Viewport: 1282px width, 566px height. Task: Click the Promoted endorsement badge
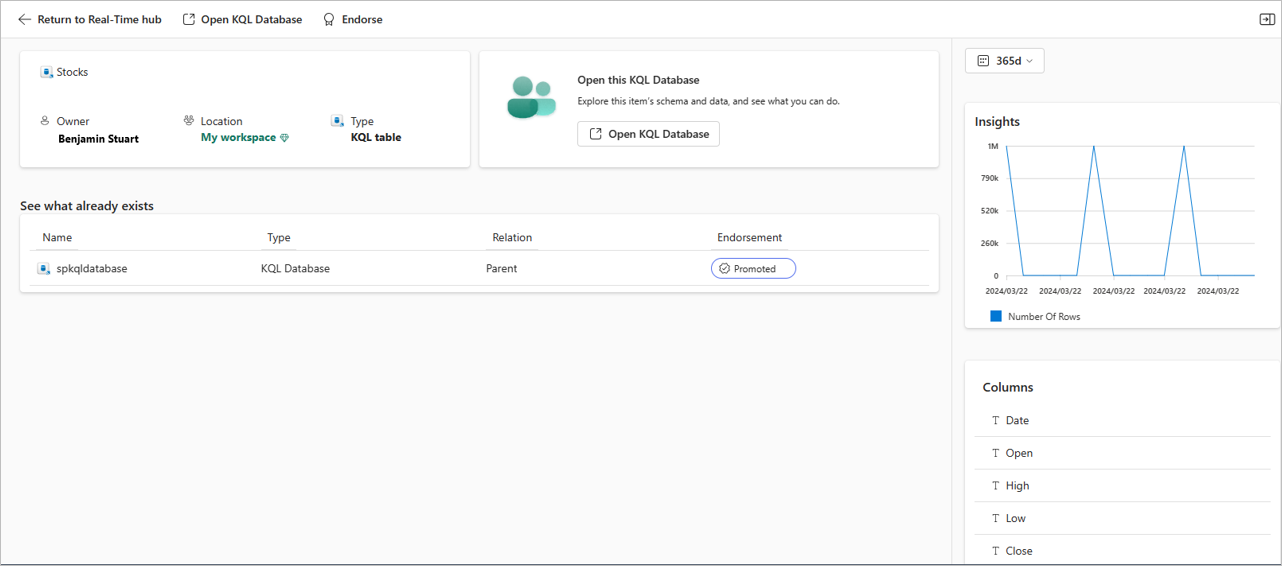pyautogui.click(x=753, y=269)
